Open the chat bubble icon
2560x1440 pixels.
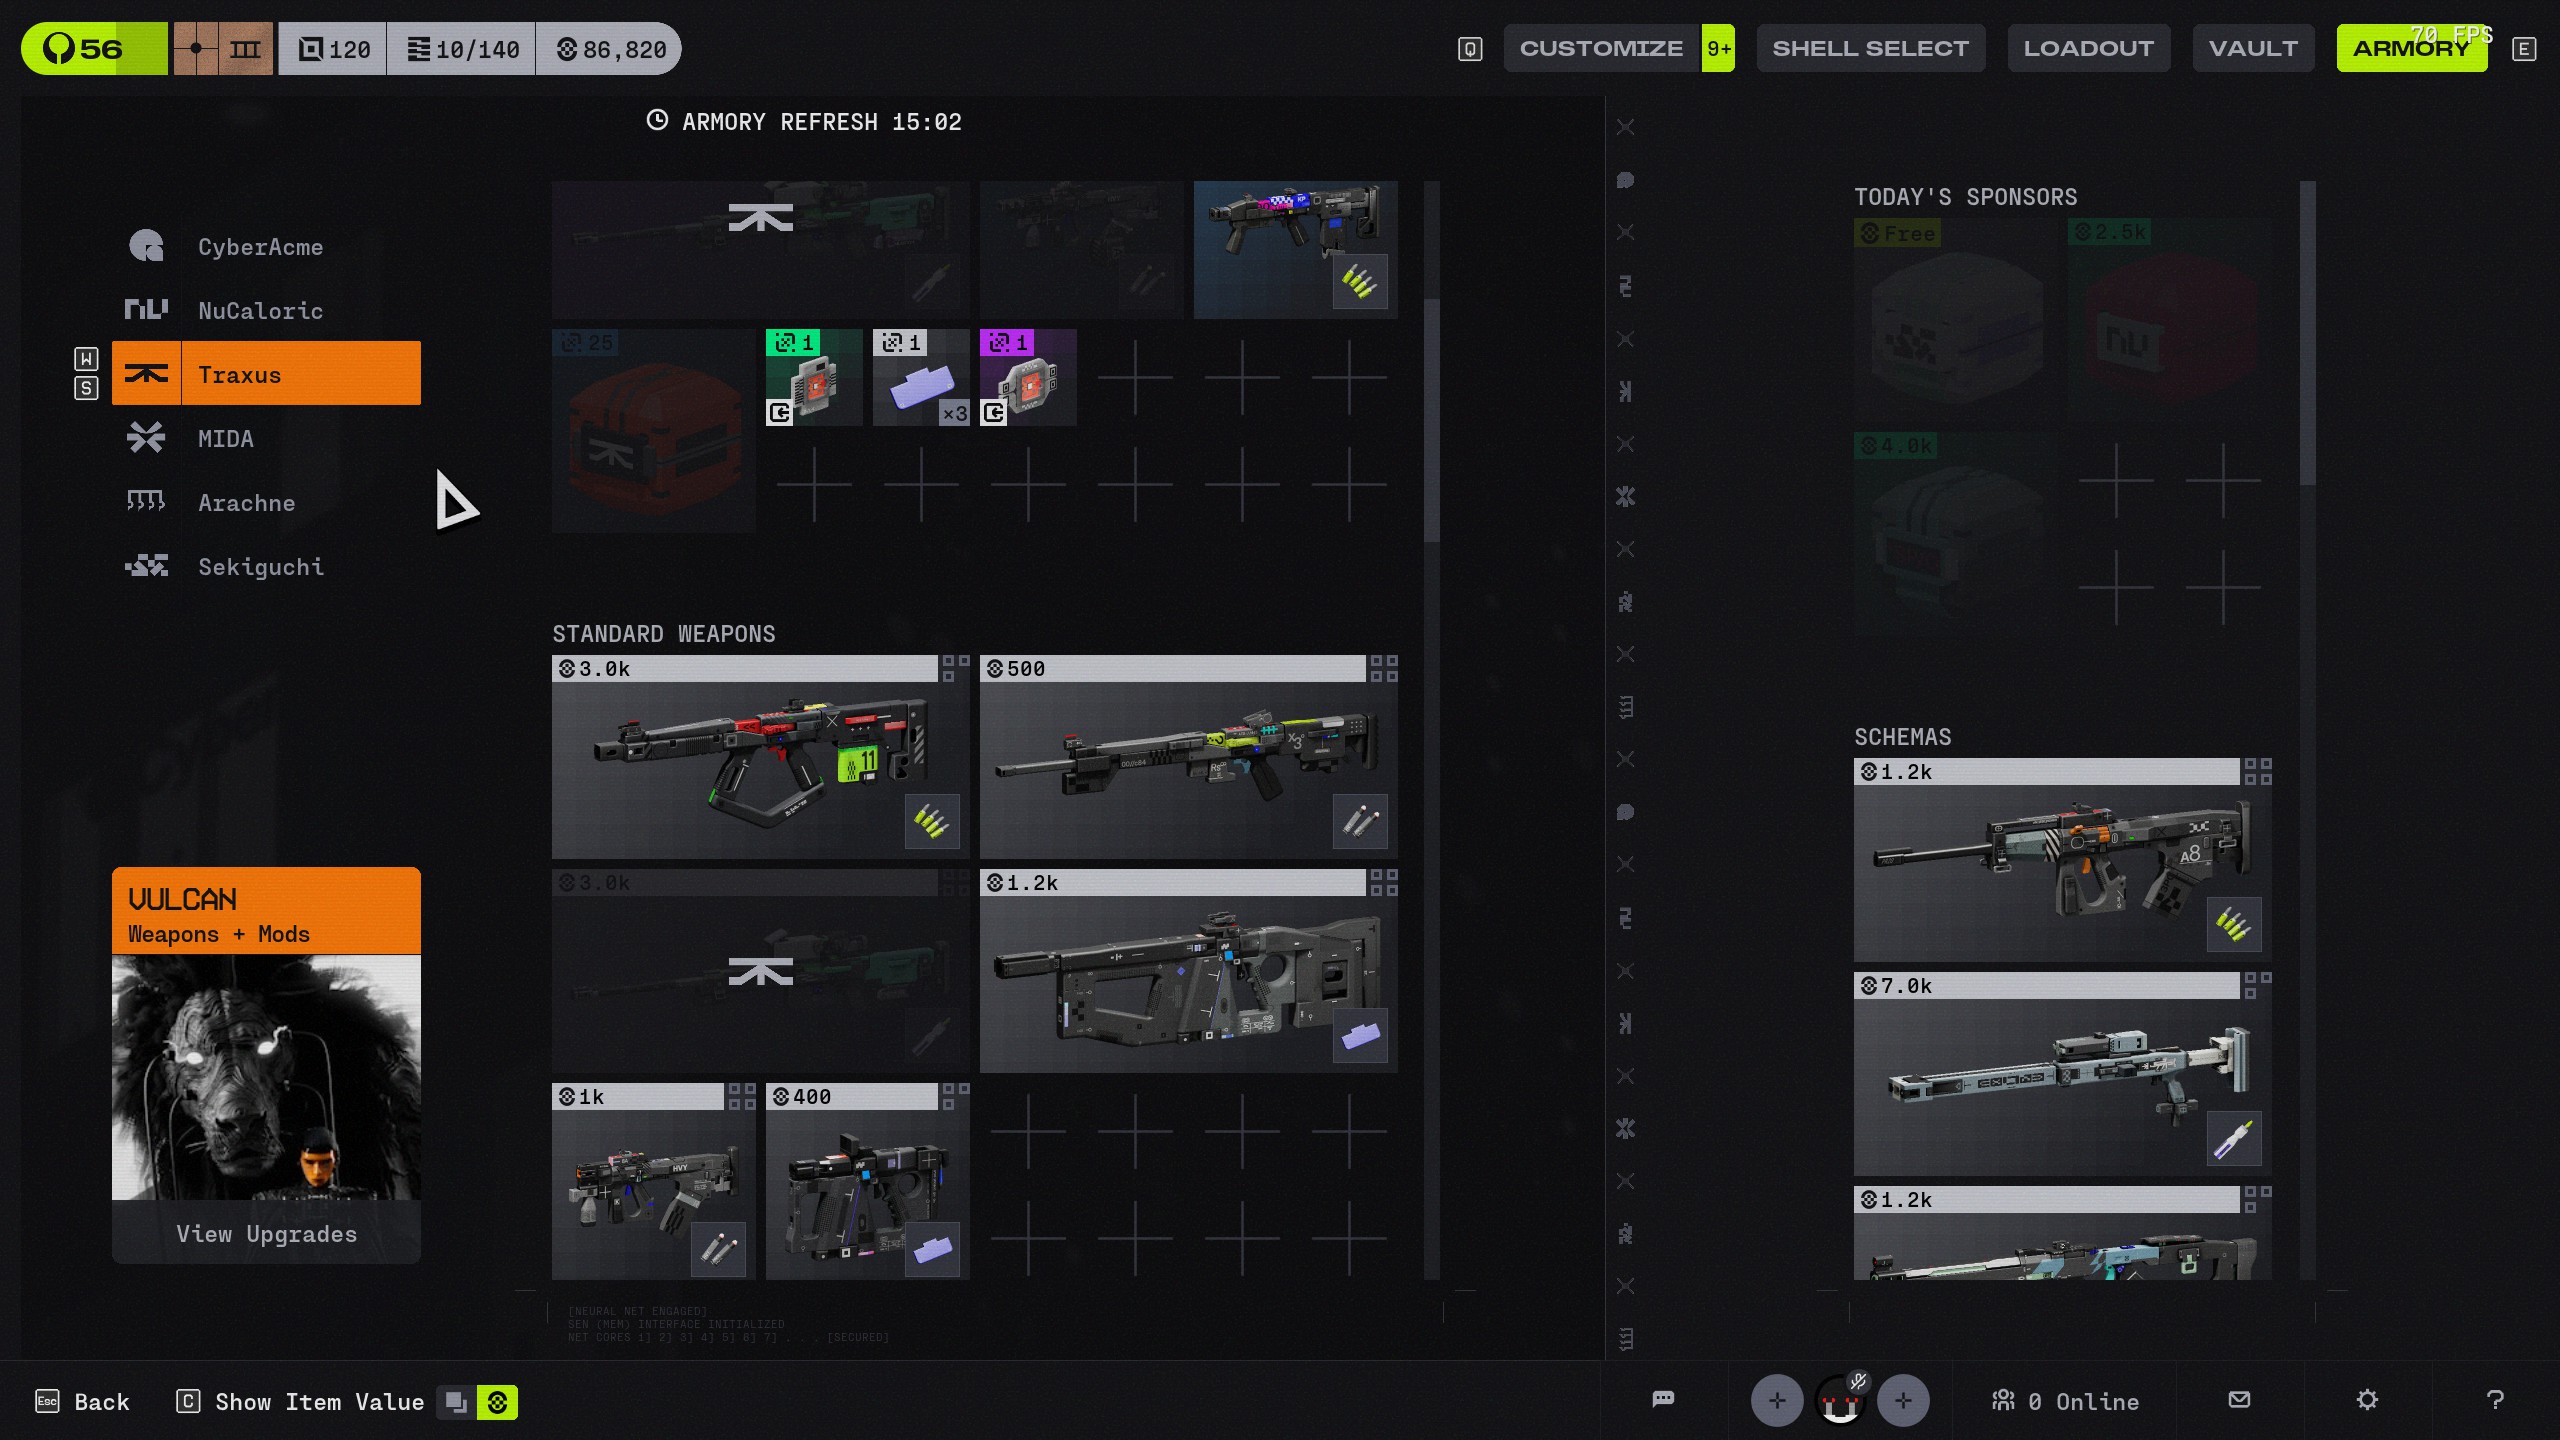point(1663,1400)
